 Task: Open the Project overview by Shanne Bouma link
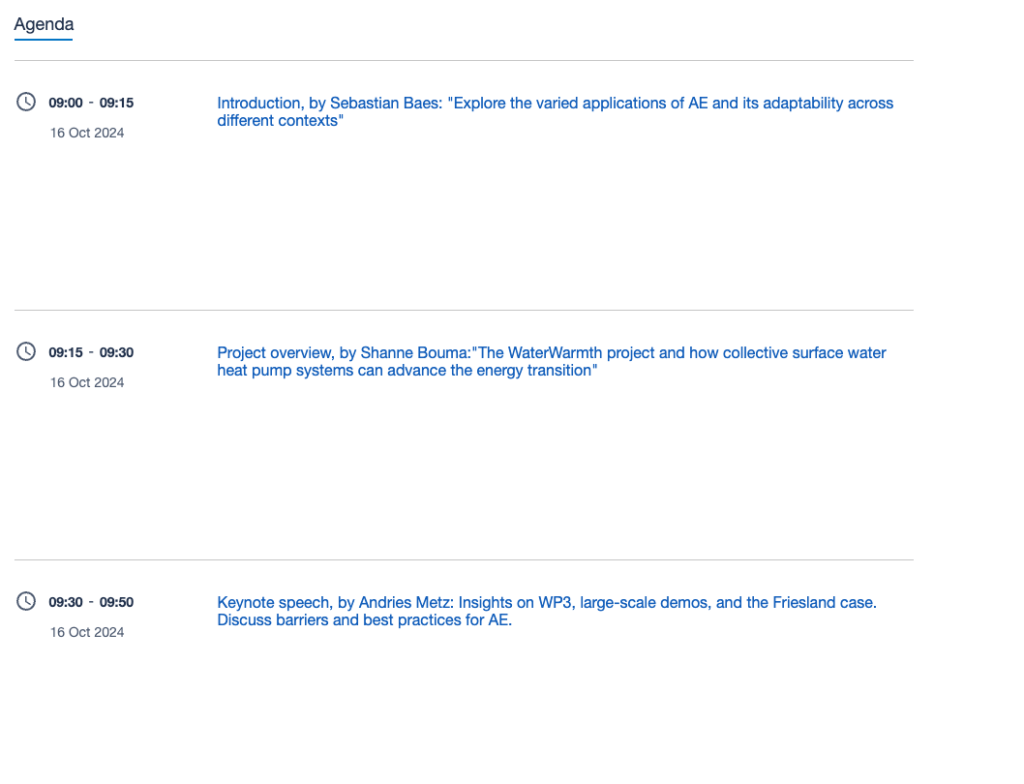[551, 353]
